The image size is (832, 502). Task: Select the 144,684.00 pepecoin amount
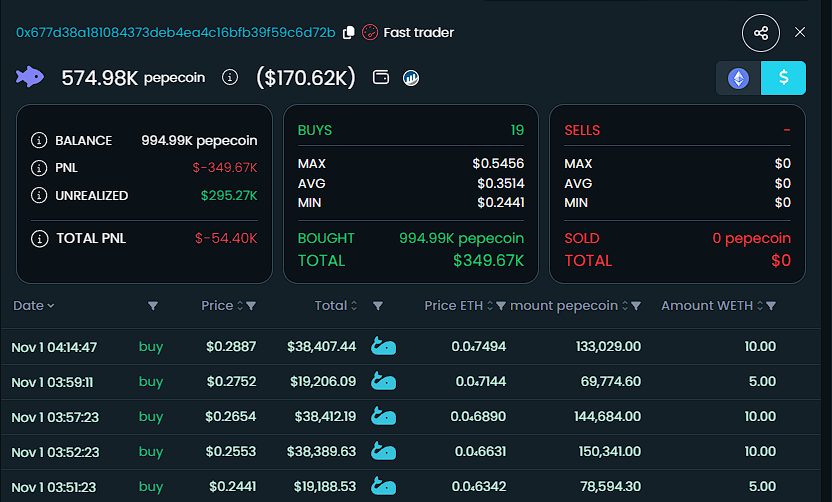608,417
